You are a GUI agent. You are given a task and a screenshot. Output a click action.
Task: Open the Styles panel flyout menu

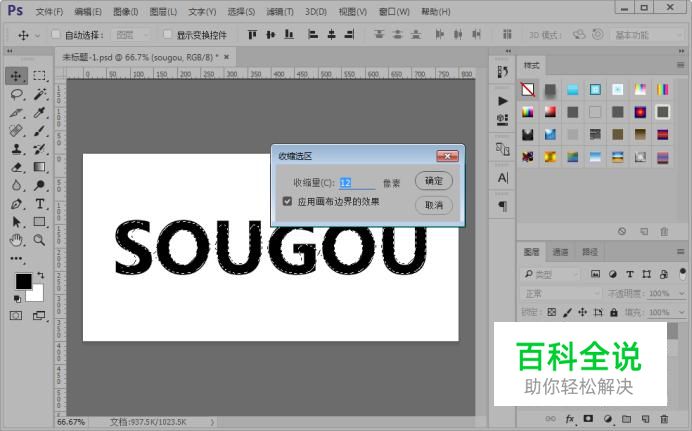(680, 65)
